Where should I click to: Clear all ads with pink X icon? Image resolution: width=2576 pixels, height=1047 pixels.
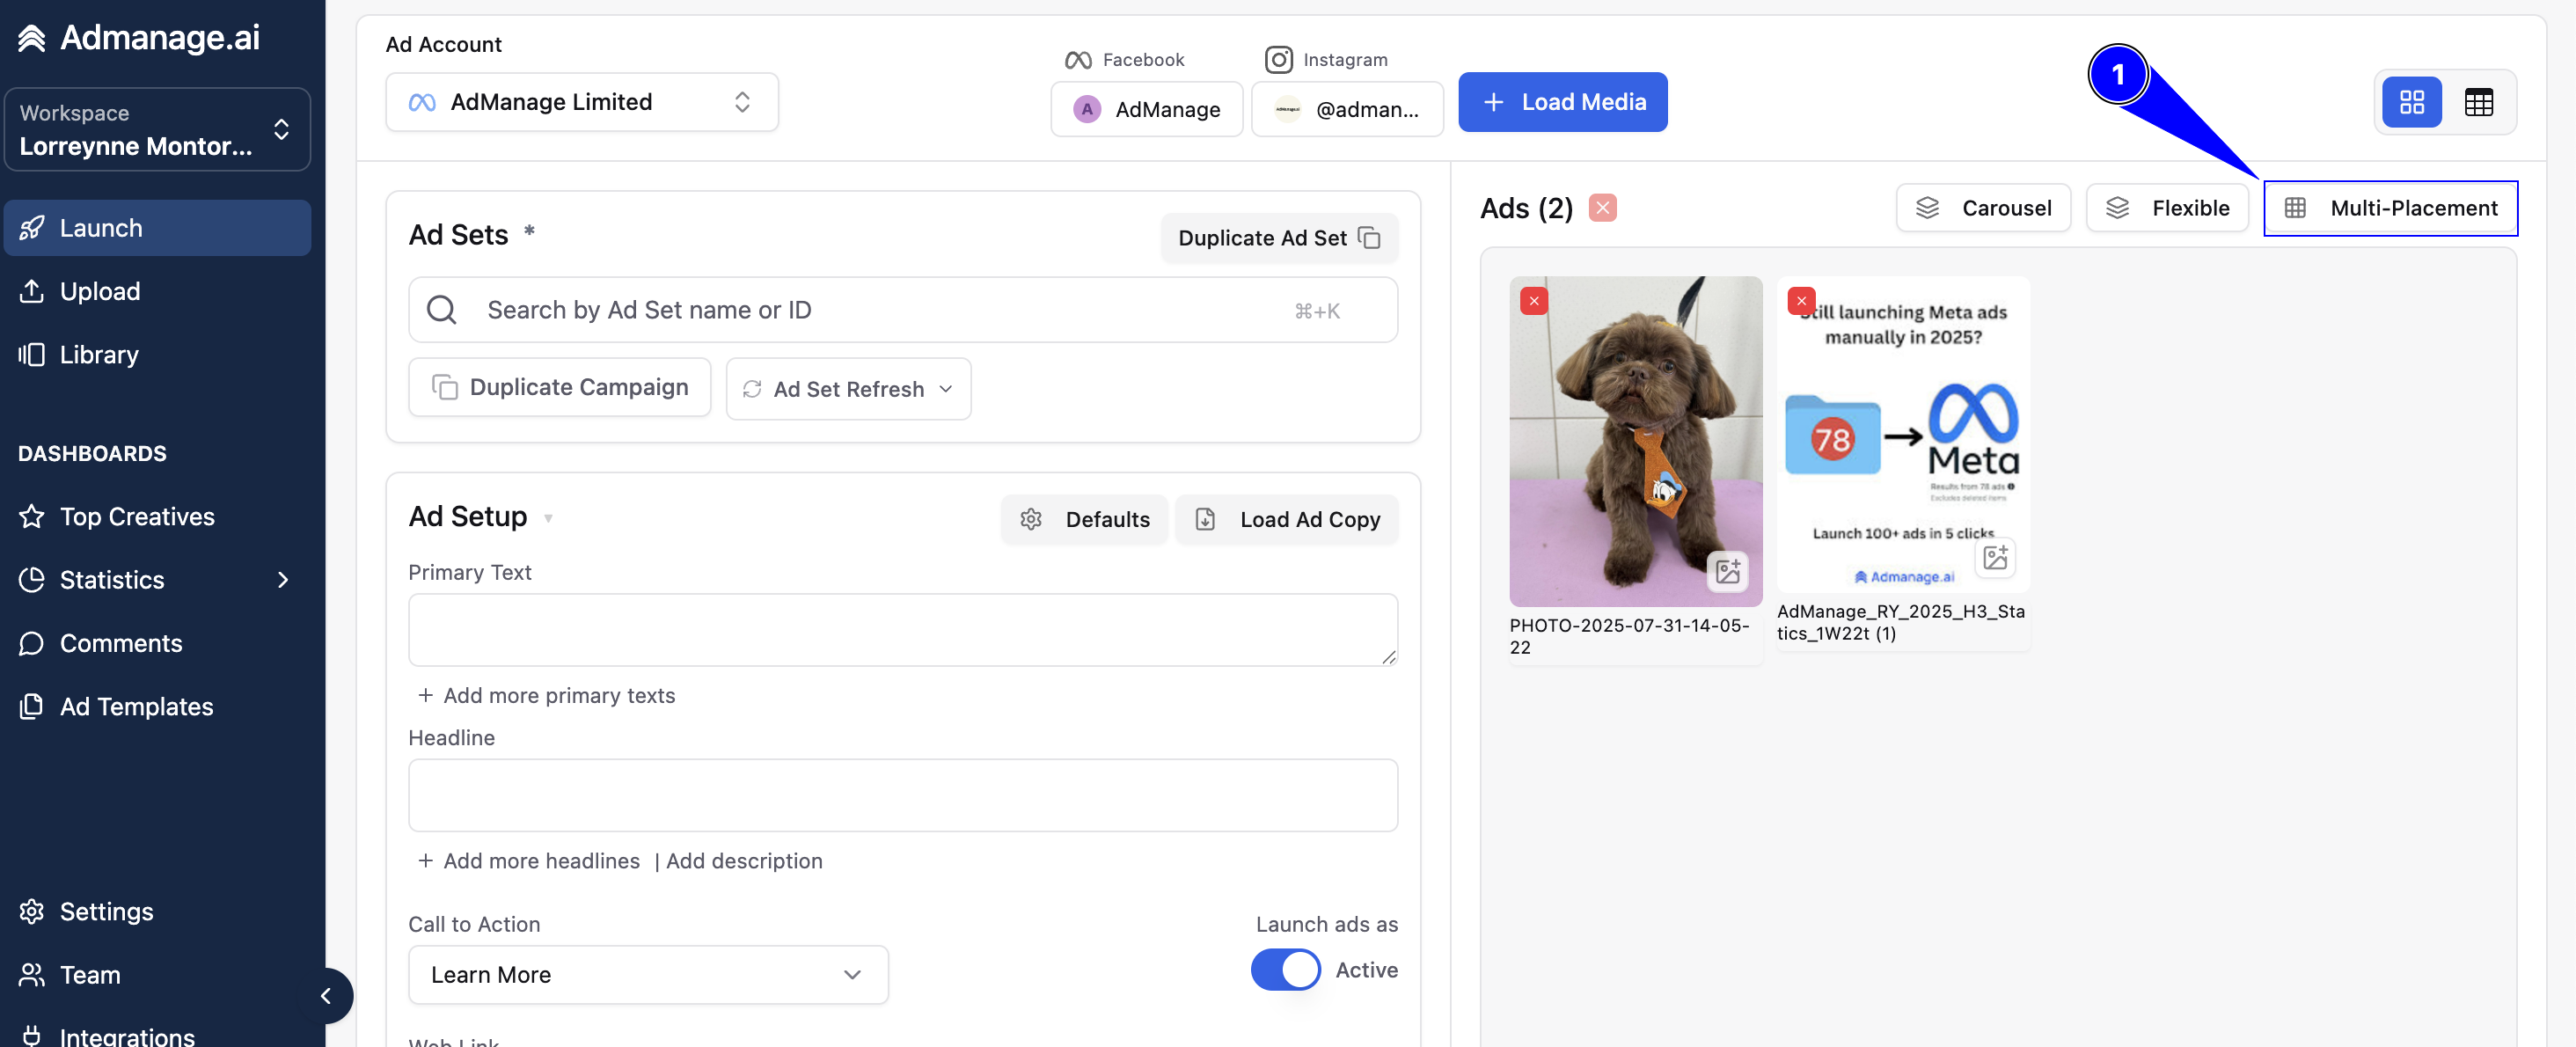click(1602, 208)
